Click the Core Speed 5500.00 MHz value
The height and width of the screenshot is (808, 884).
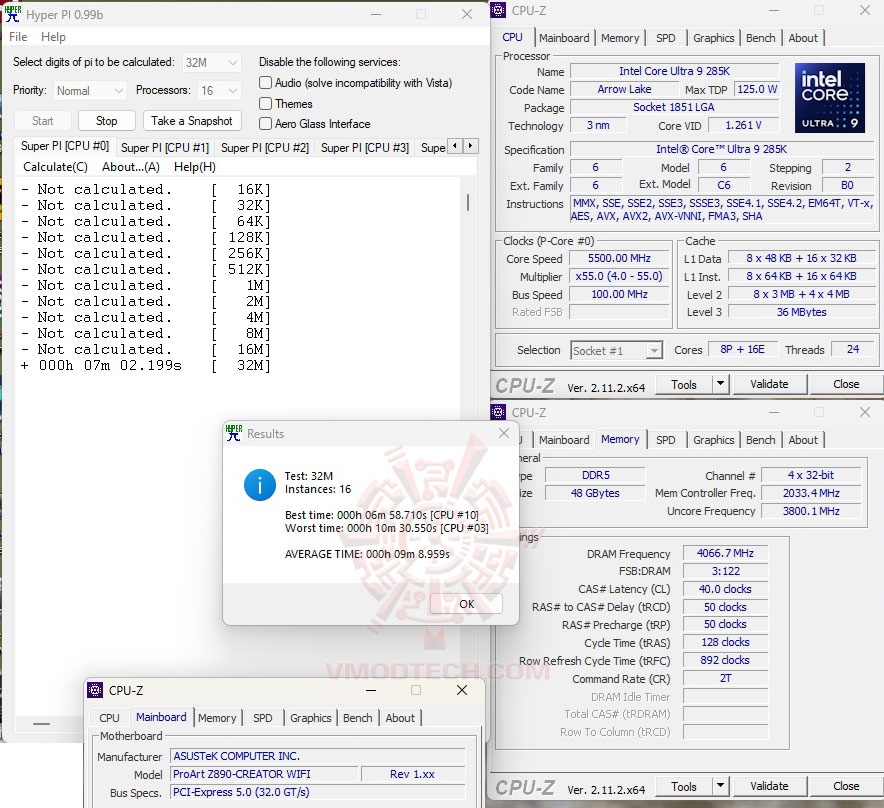pos(619,258)
